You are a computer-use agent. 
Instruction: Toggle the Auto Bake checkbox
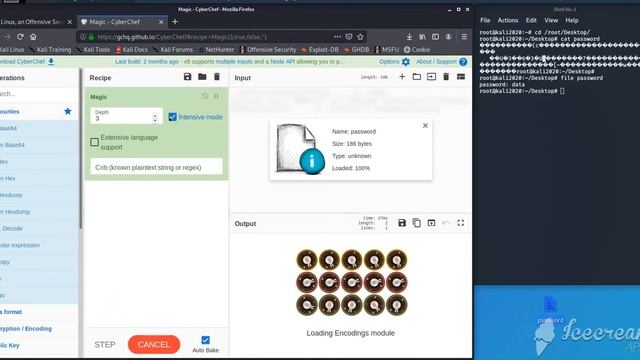[x=205, y=340]
